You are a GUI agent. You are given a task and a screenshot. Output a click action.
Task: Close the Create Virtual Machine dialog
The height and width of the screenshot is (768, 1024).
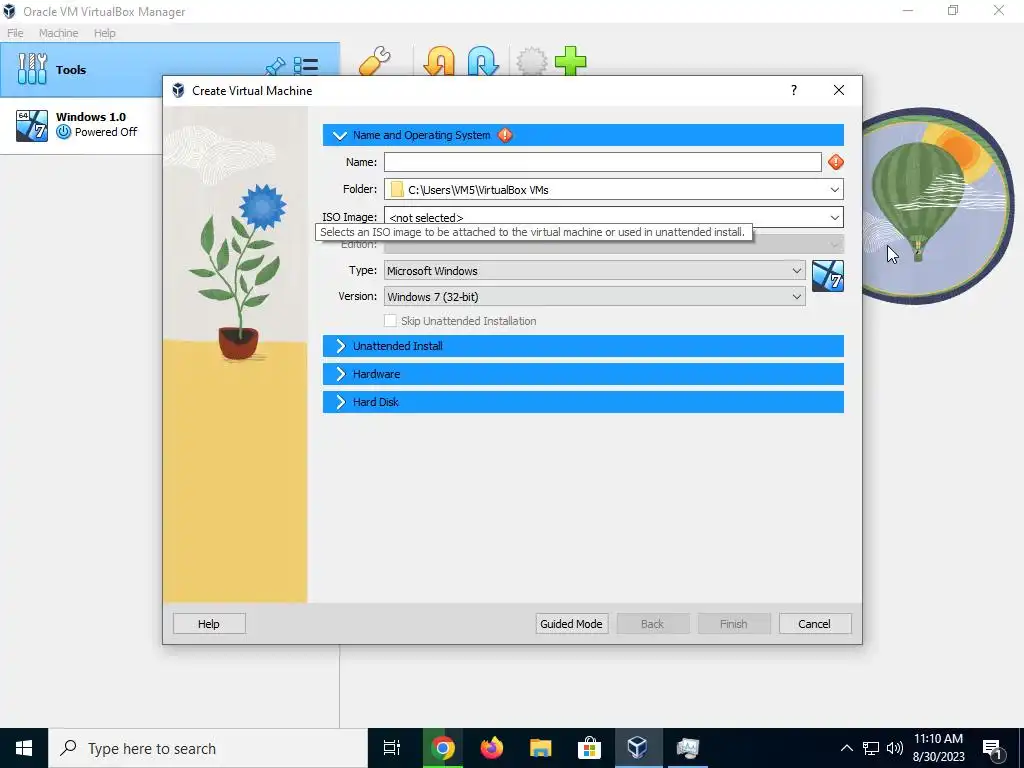[x=839, y=90]
